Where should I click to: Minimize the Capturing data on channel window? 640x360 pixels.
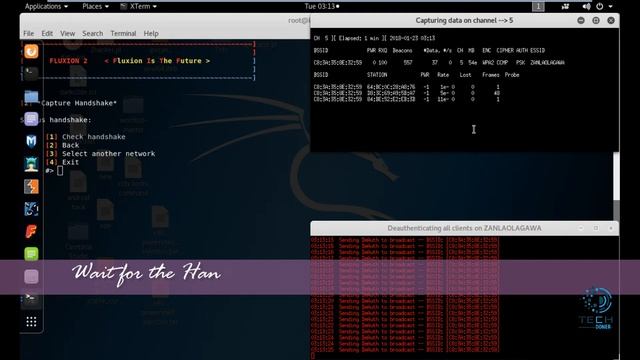coord(581,20)
